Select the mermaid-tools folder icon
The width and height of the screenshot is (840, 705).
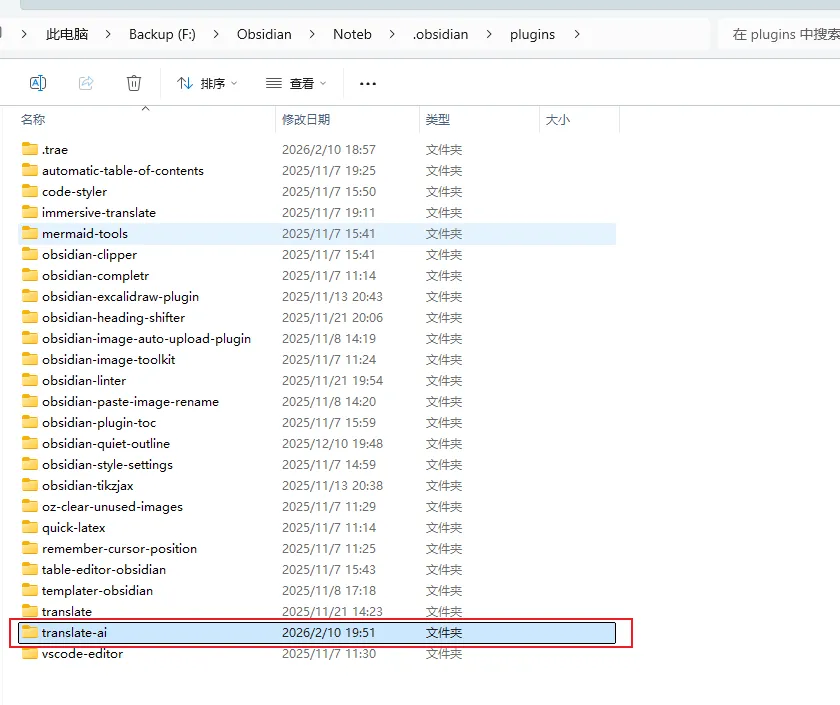30,233
